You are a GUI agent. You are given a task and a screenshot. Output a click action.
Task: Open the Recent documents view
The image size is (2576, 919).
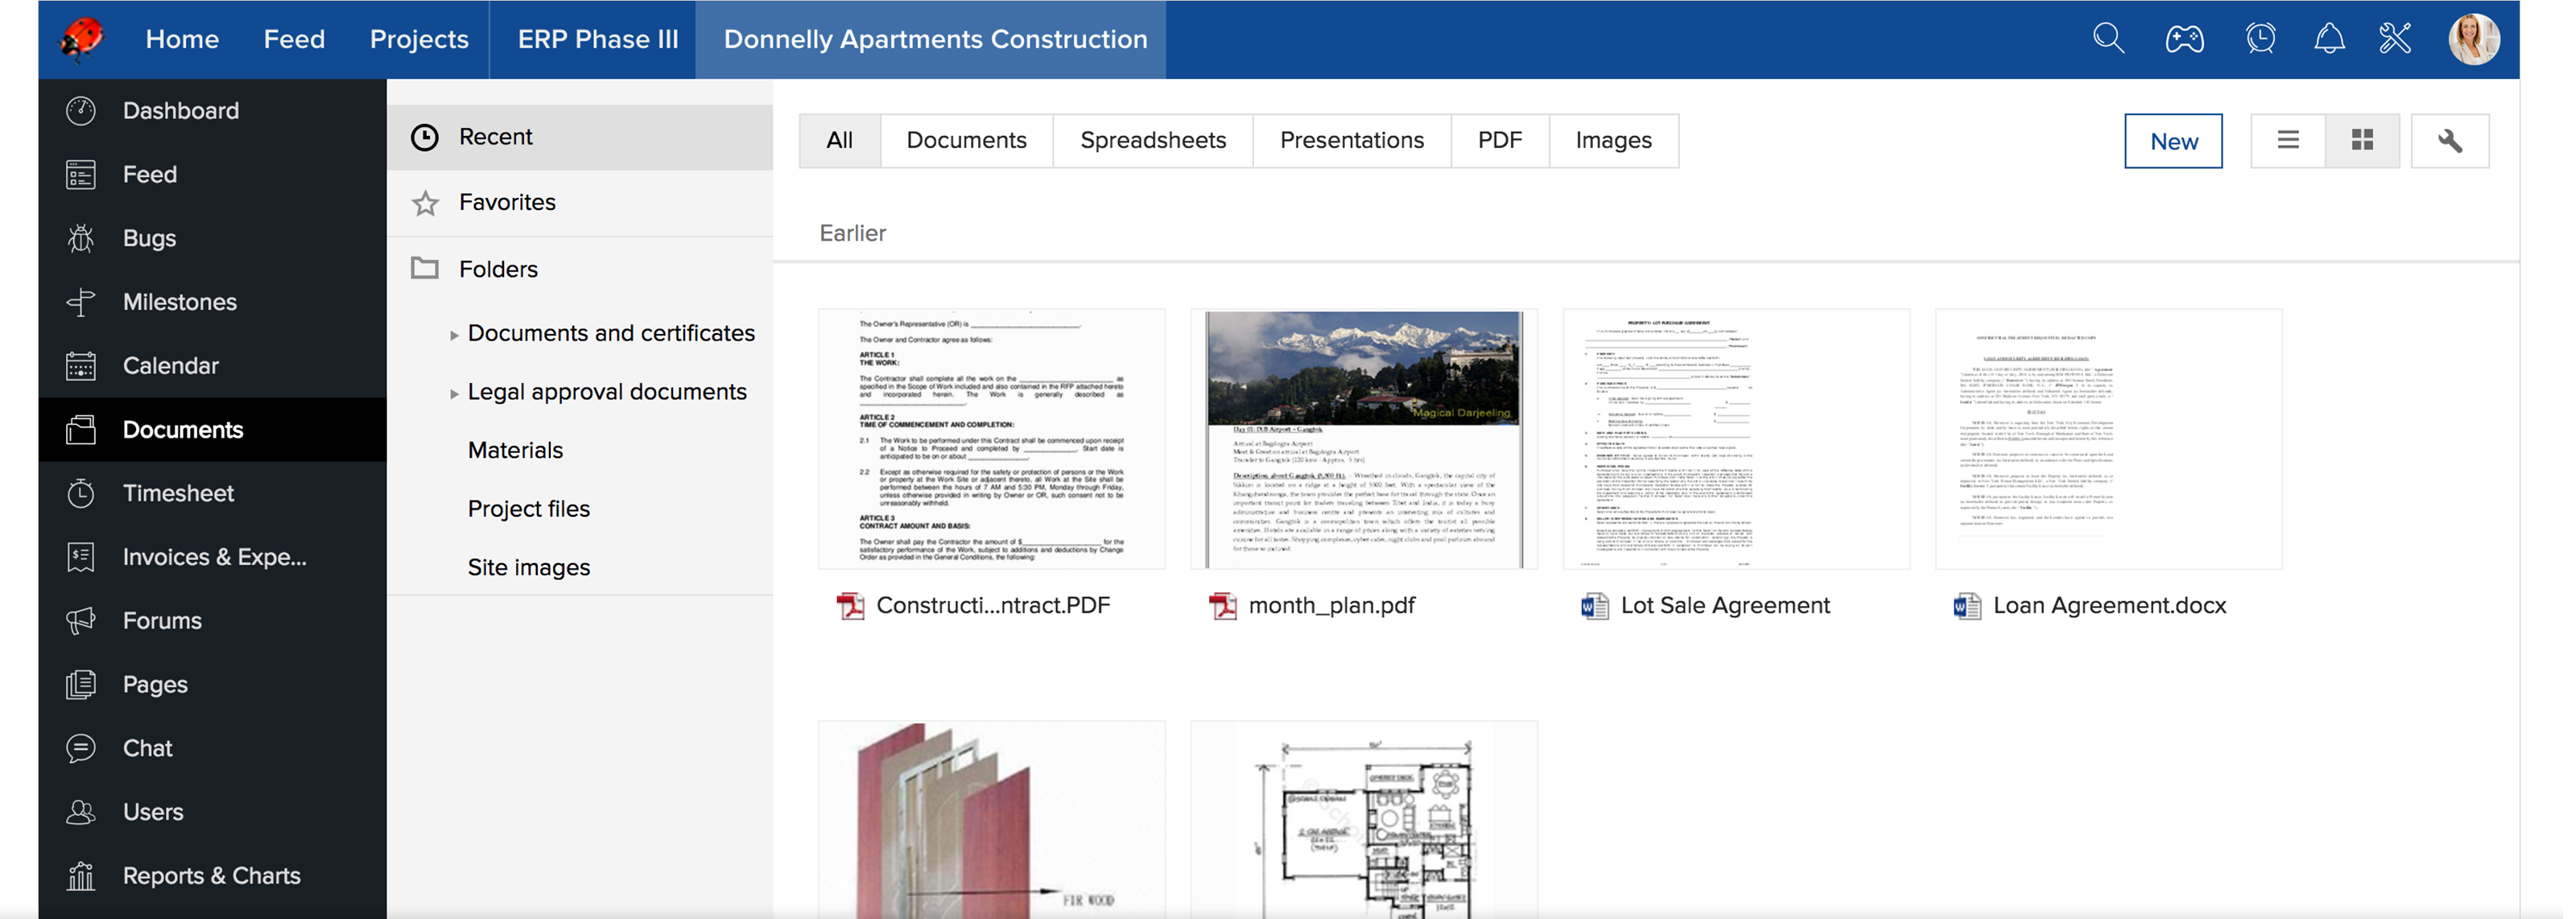pyautogui.click(x=580, y=137)
